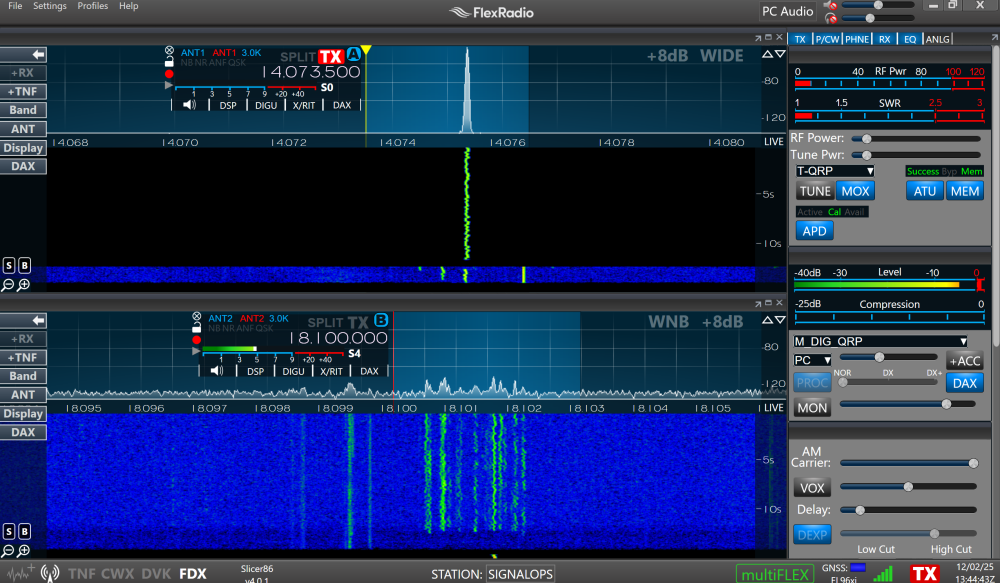
Task: Open slice B ANT2 receive antenna selector
Action: [x=220, y=318]
